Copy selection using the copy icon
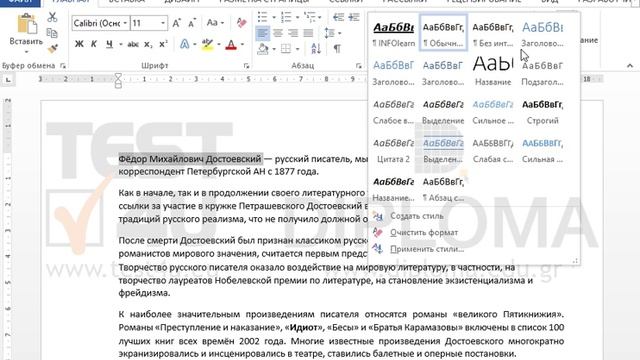 [52, 33]
